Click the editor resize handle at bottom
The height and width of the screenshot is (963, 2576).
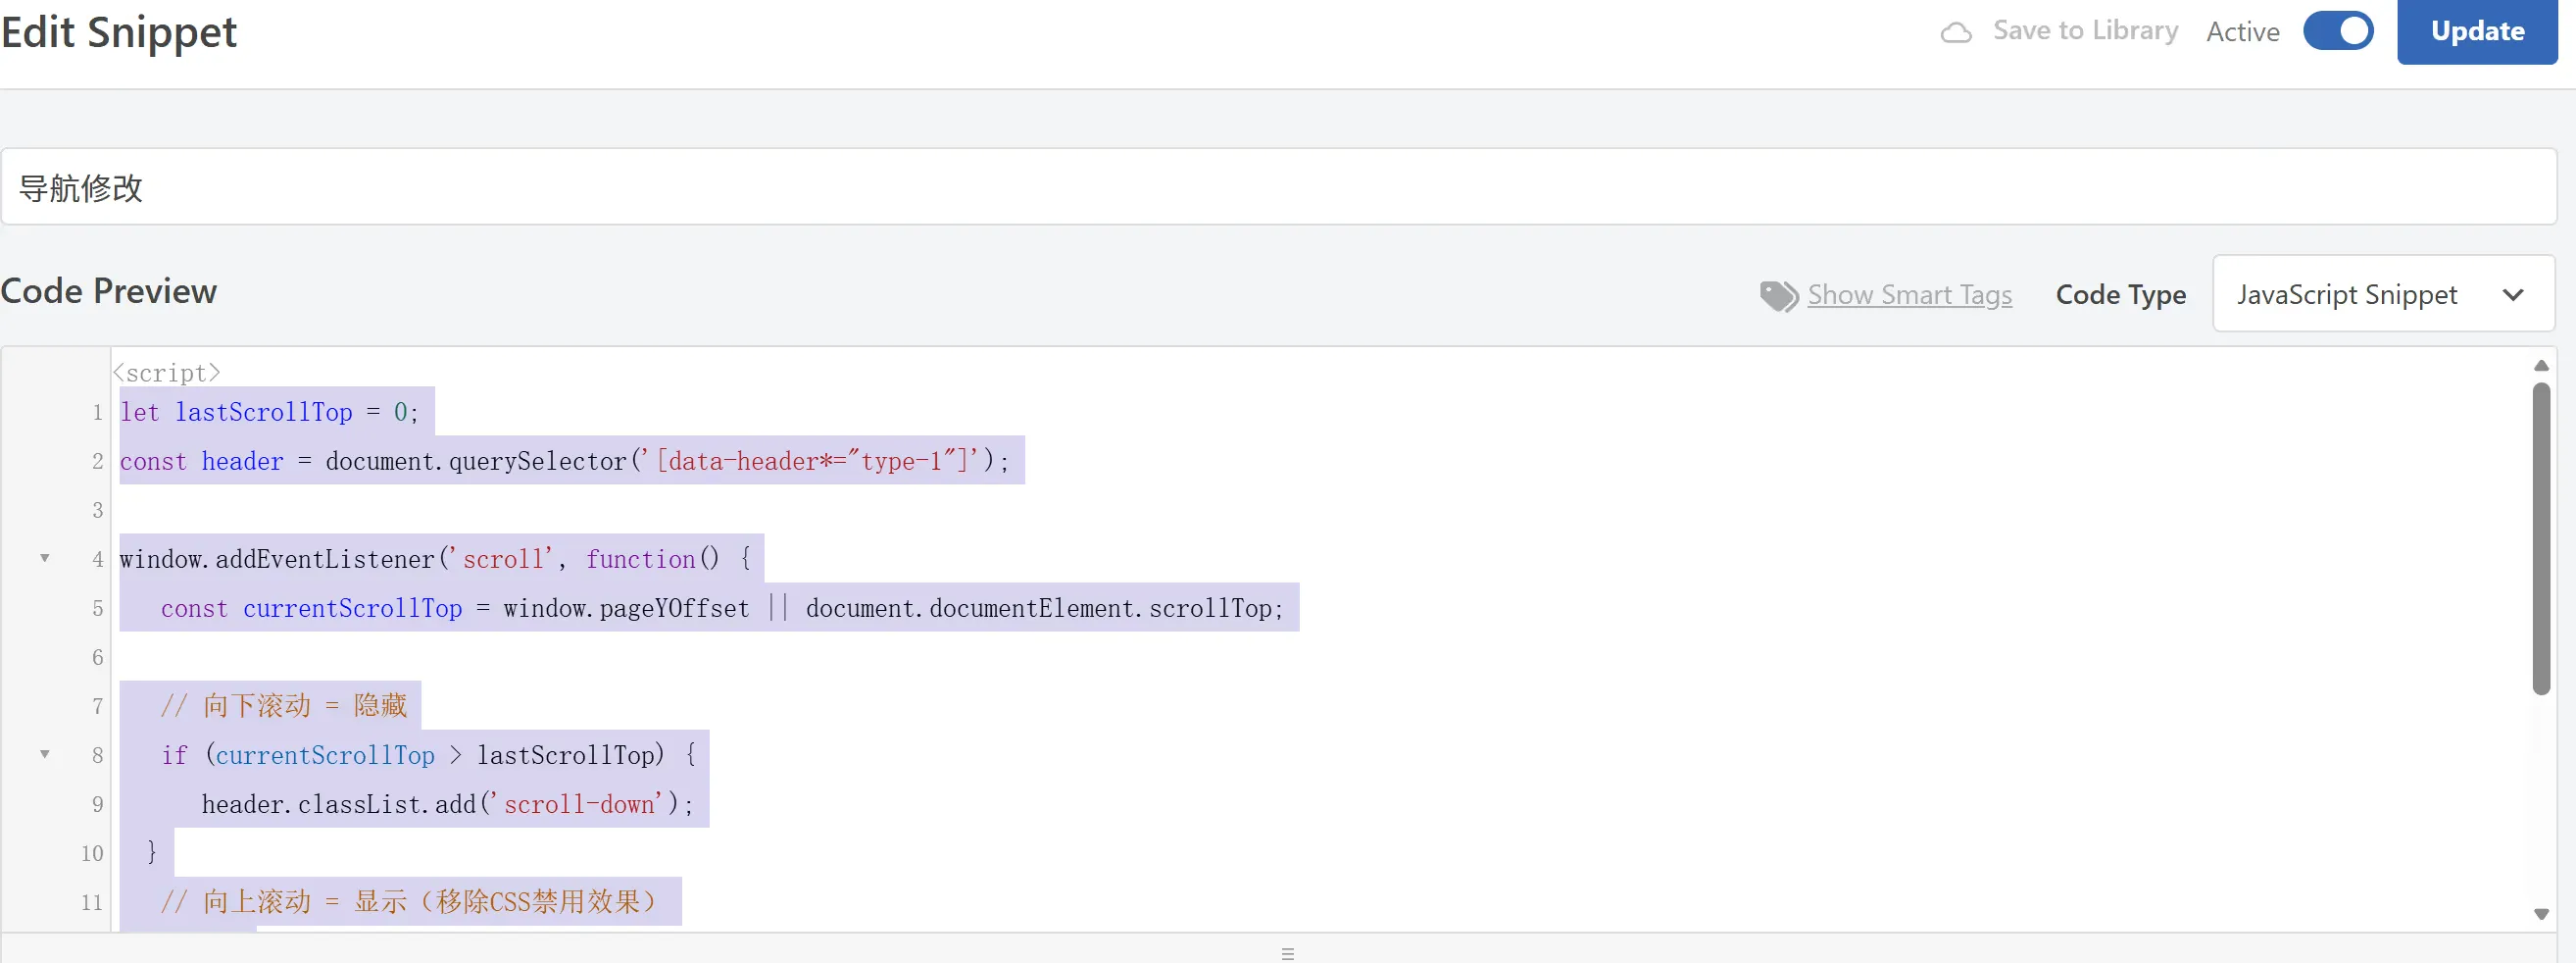click(x=1287, y=953)
